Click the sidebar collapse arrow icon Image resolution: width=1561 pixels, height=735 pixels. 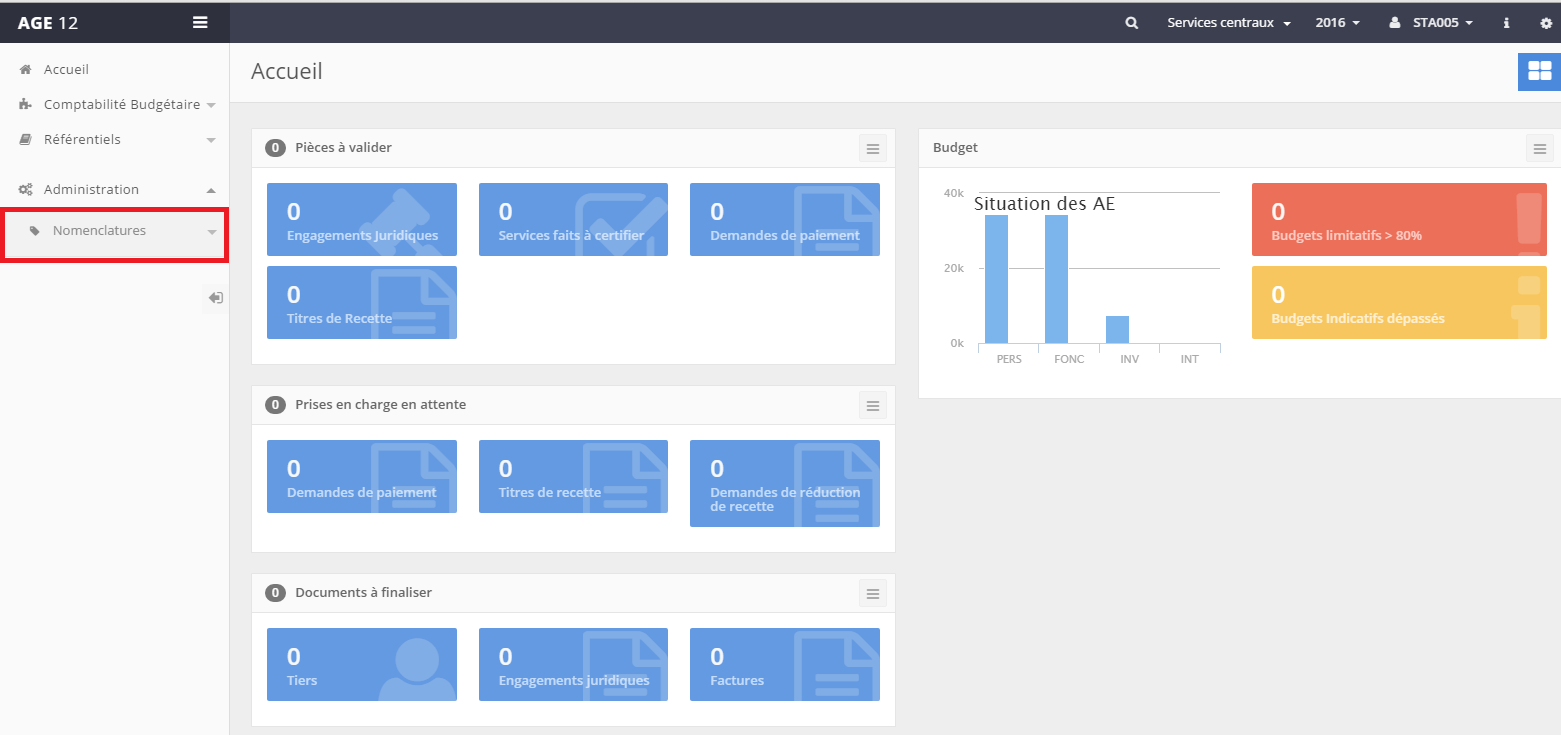(215, 298)
